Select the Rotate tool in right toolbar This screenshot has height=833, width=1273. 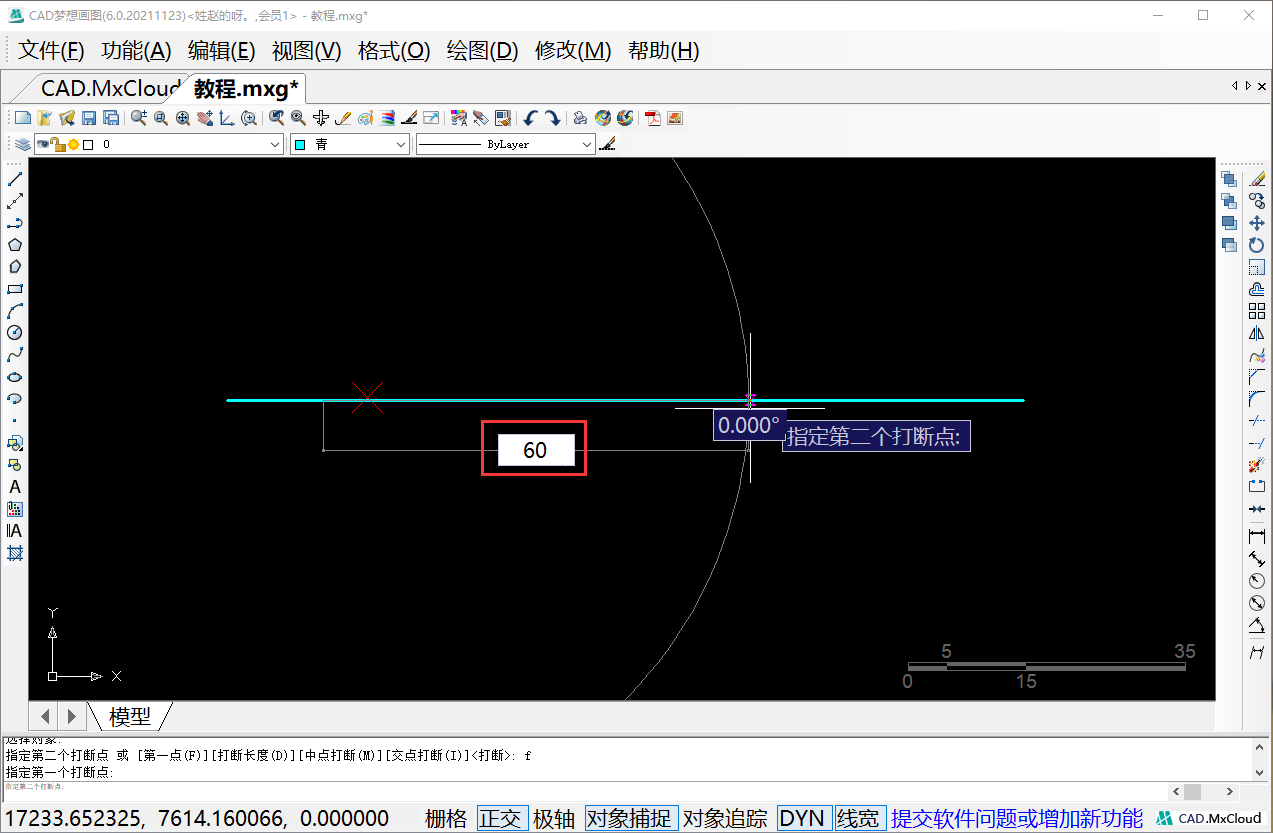(1257, 245)
